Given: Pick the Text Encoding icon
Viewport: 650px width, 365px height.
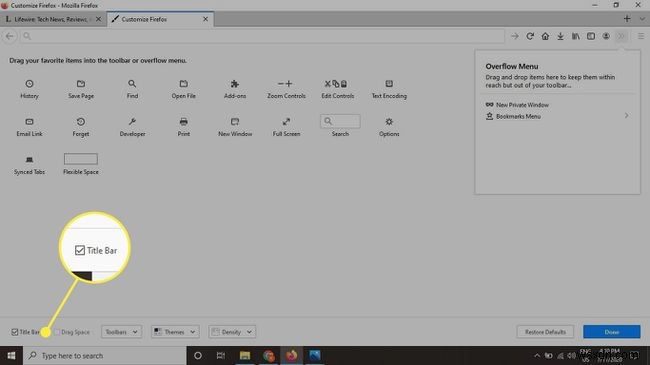Looking at the screenshot, I should point(389,84).
